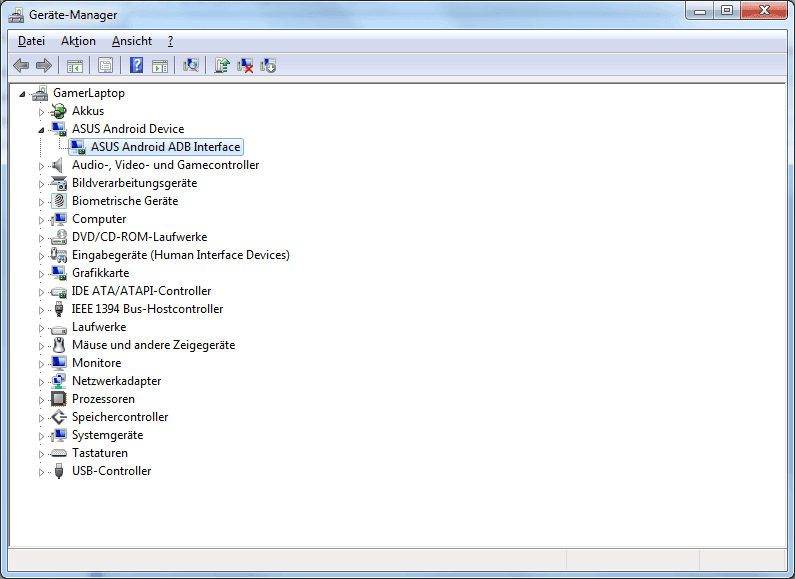Open the Aktion menu

point(78,41)
